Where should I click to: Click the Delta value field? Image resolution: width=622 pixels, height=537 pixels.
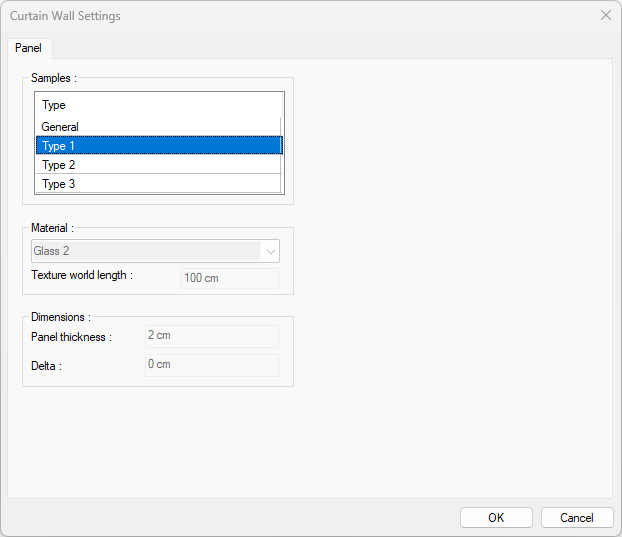point(211,365)
